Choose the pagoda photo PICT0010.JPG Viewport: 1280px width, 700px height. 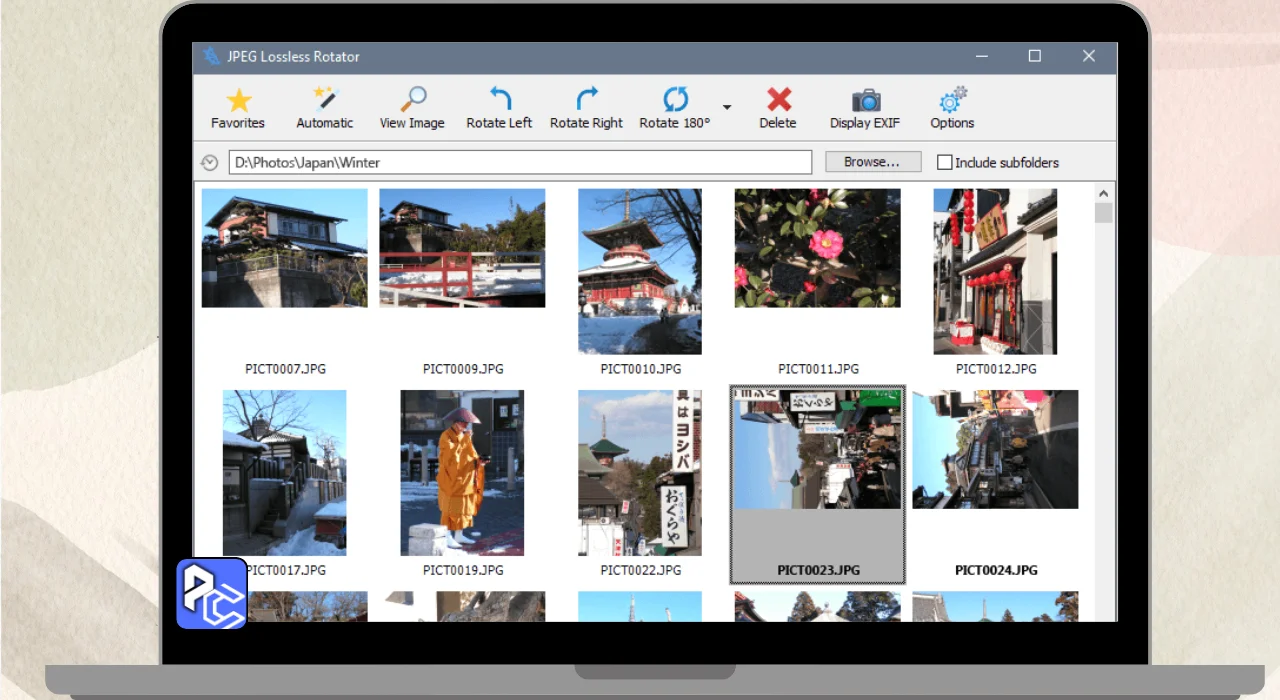tap(640, 271)
